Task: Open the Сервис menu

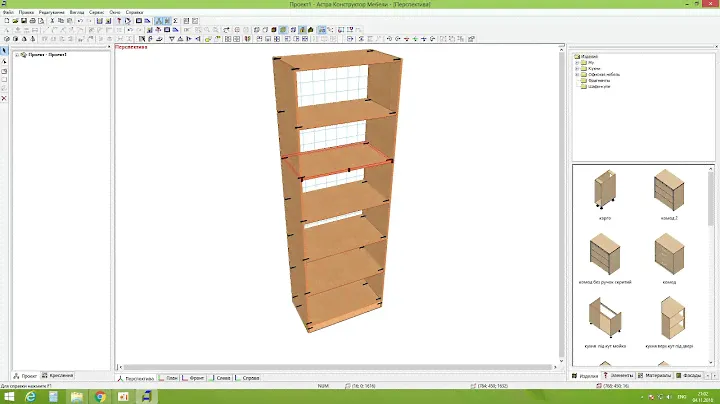Action: click(x=94, y=11)
